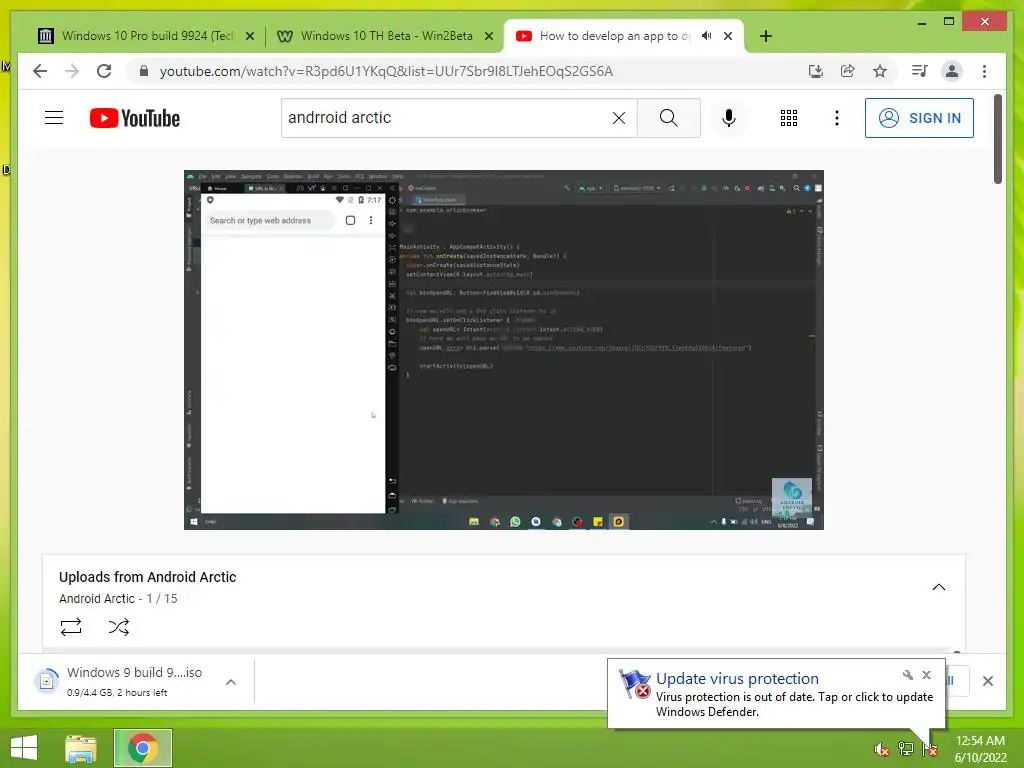Open YouTube settings three-dot menu
This screenshot has width=1024, height=768.
pyautogui.click(x=837, y=118)
